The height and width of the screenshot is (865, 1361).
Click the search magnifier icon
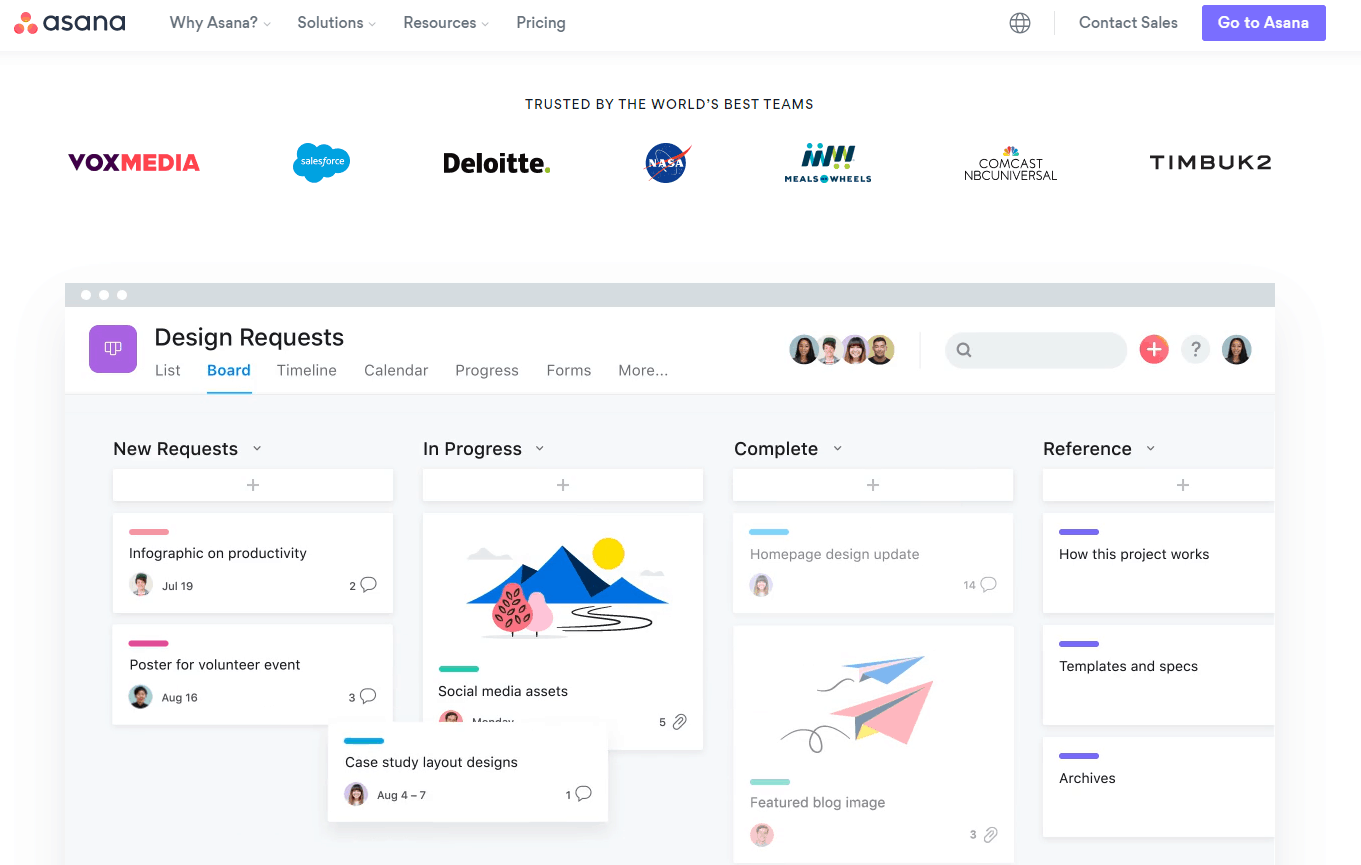tap(964, 350)
